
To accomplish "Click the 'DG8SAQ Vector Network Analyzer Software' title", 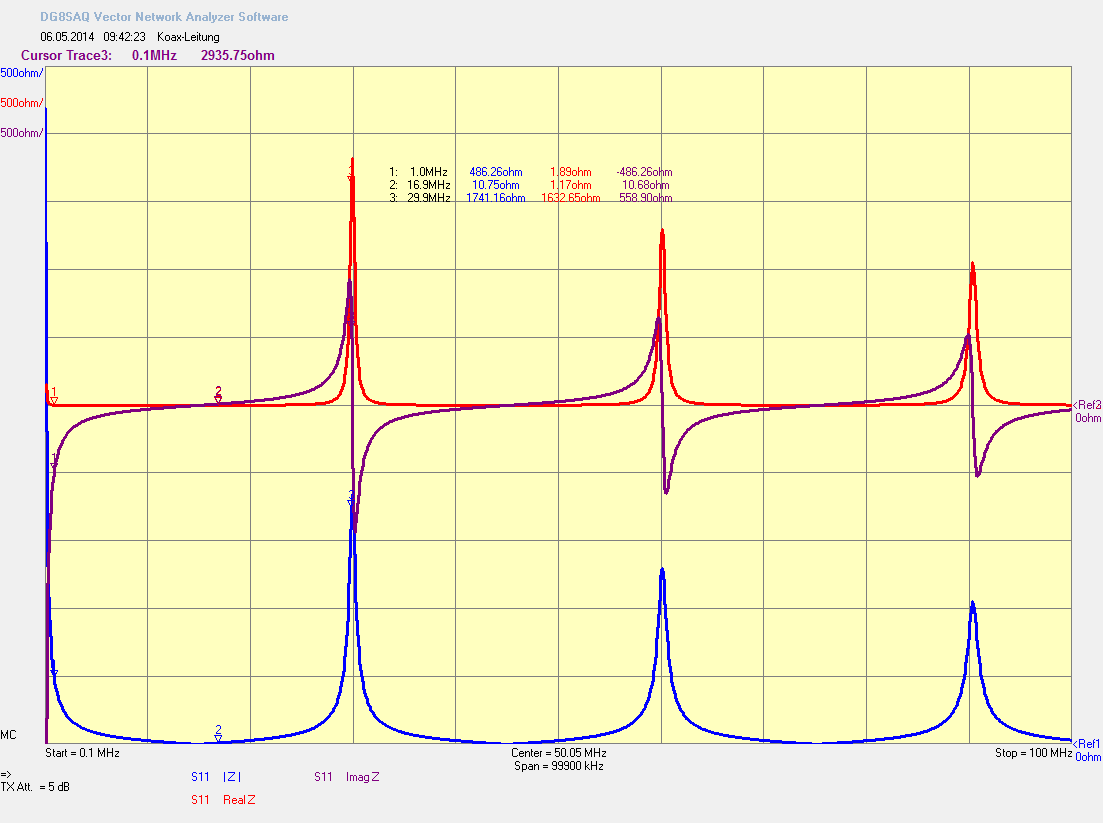I will click(164, 17).
